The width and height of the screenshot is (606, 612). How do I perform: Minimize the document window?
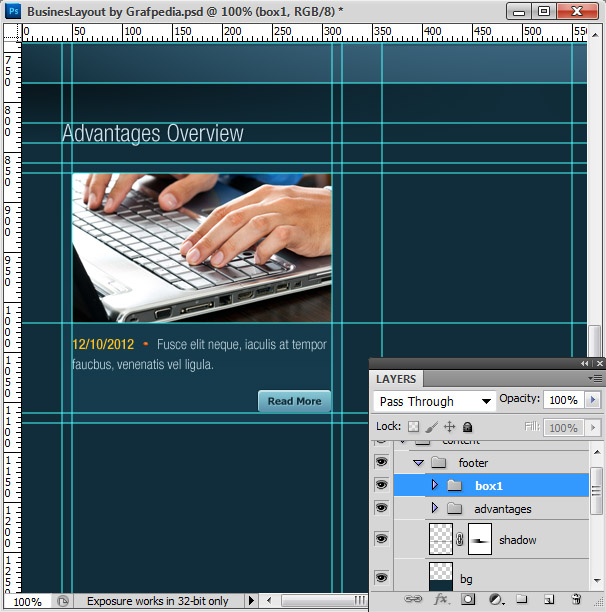click(x=519, y=11)
